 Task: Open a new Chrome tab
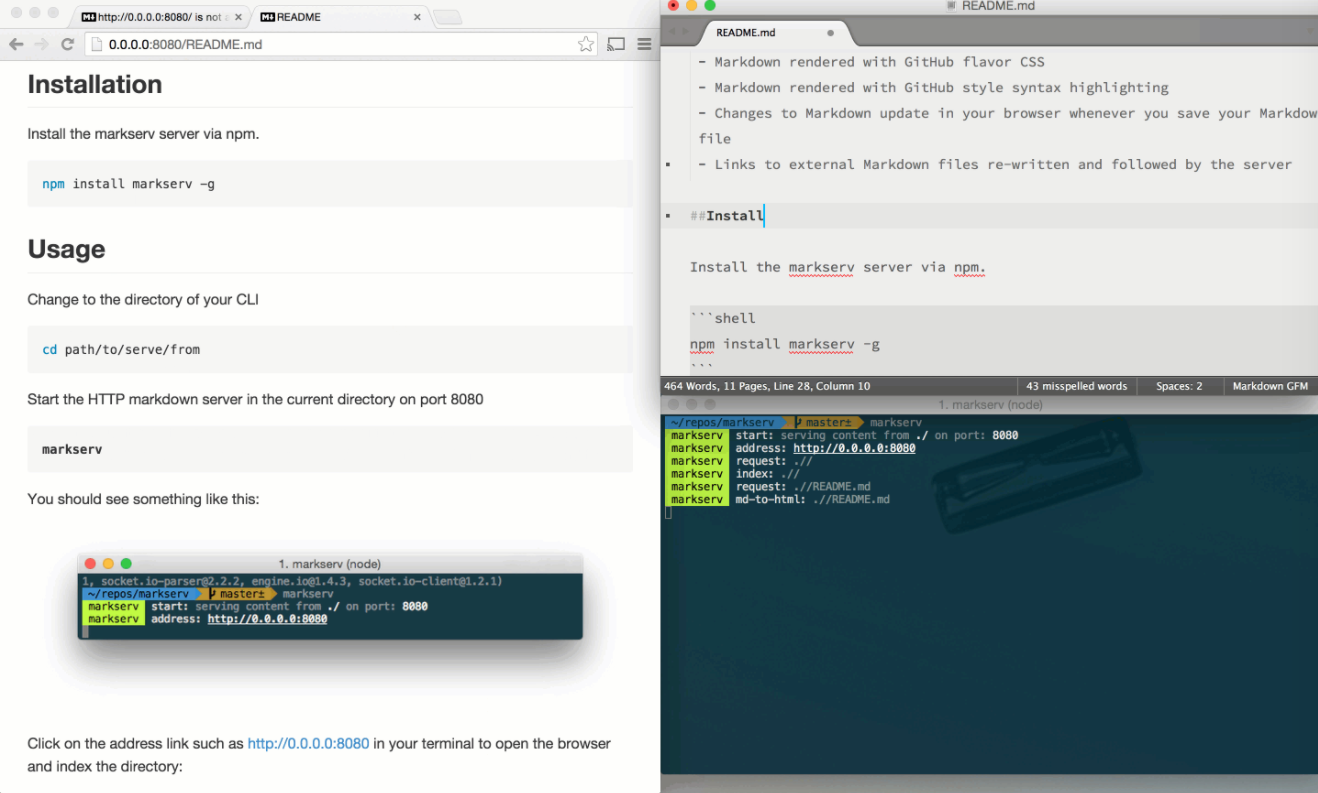pos(447,17)
